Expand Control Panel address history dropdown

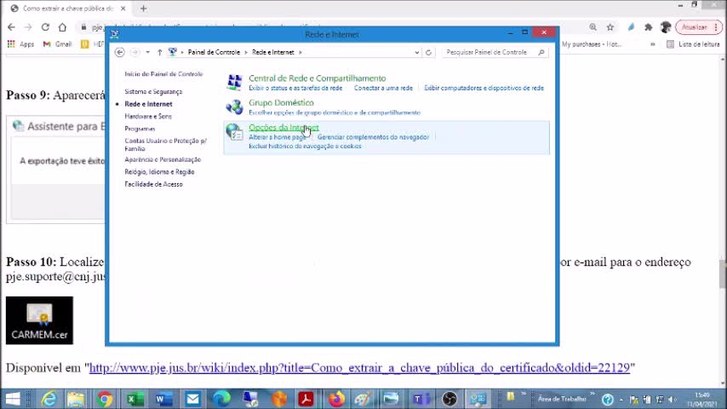[417, 52]
